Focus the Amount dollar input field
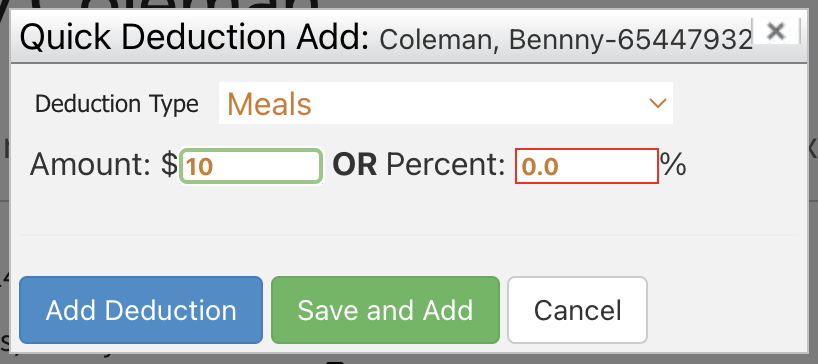818x364 pixels. pyautogui.click(x=250, y=166)
